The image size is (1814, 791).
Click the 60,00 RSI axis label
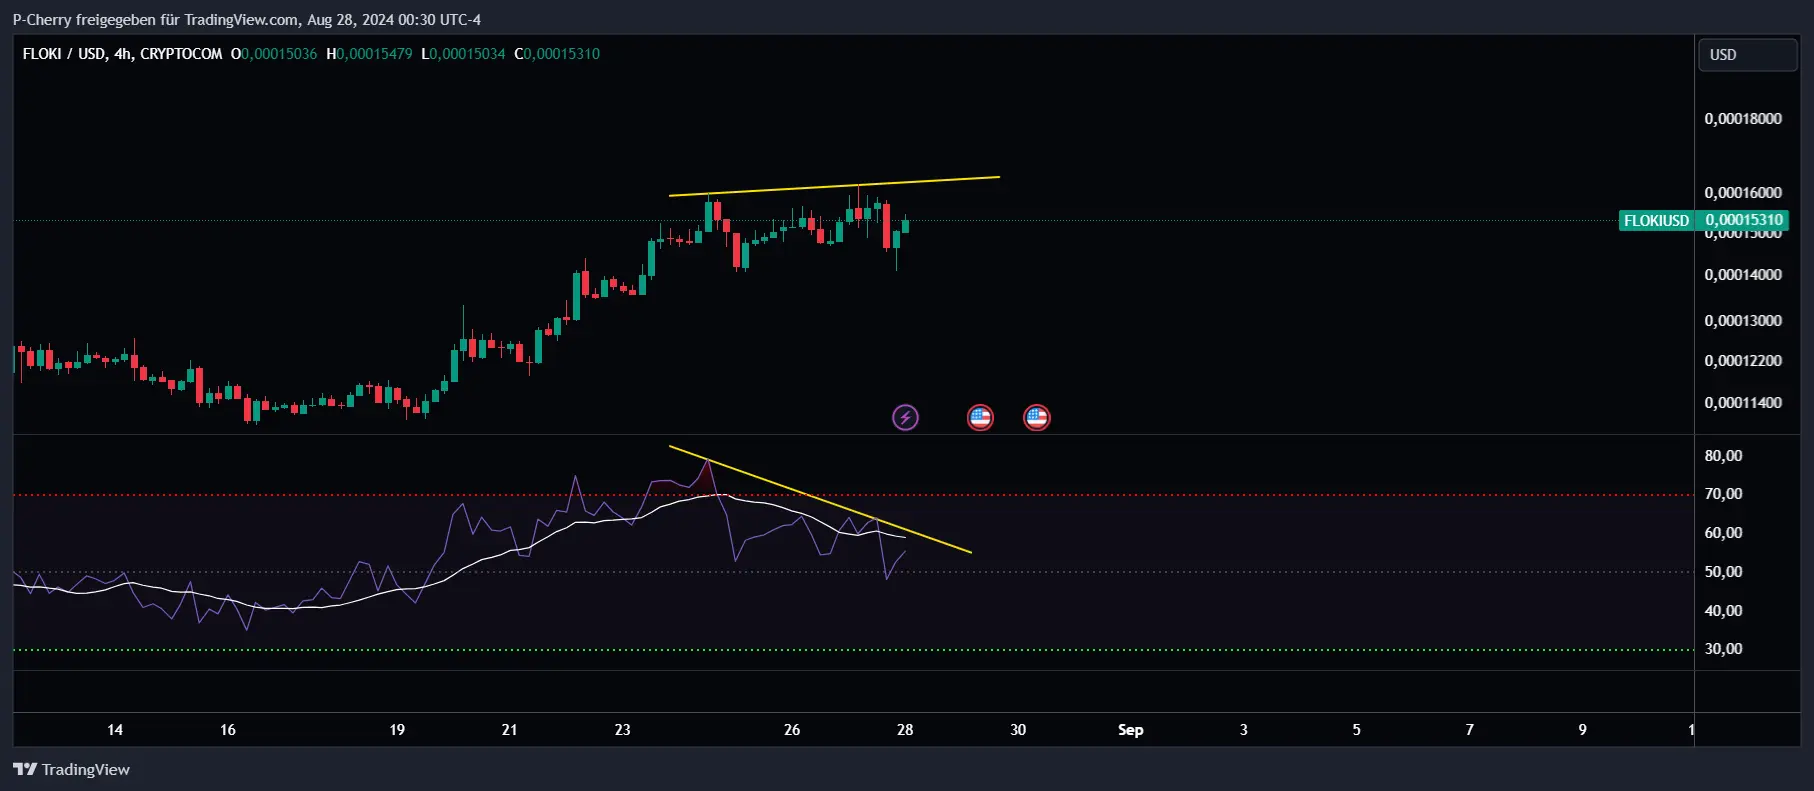coord(1723,533)
